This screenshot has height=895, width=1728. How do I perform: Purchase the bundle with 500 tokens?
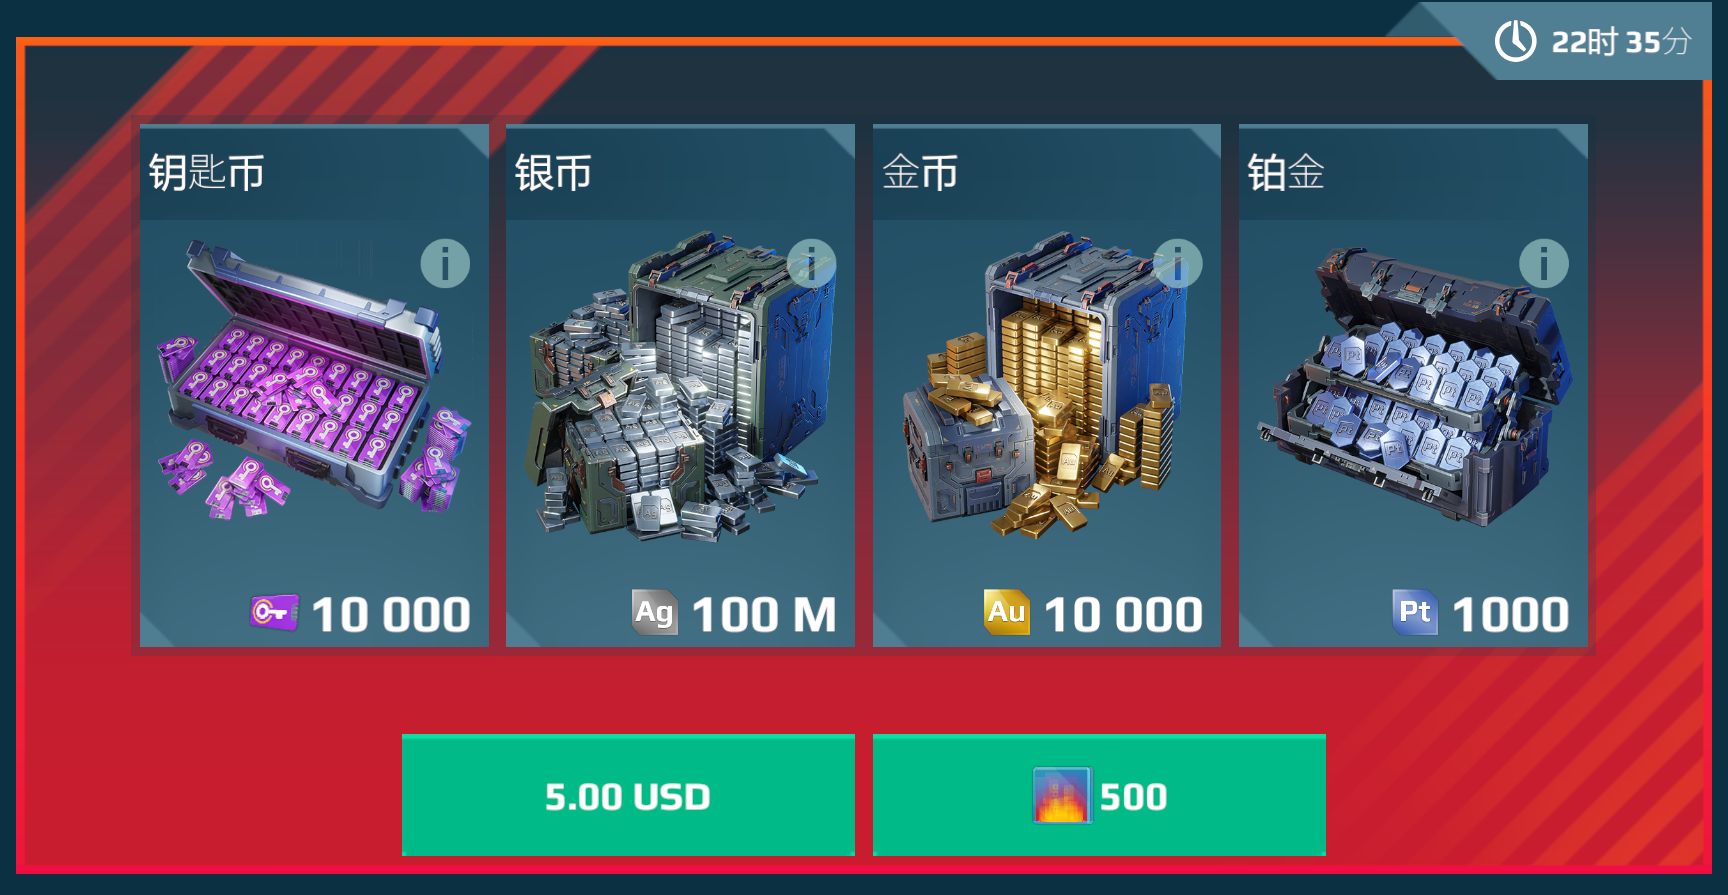click(1099, 795)
